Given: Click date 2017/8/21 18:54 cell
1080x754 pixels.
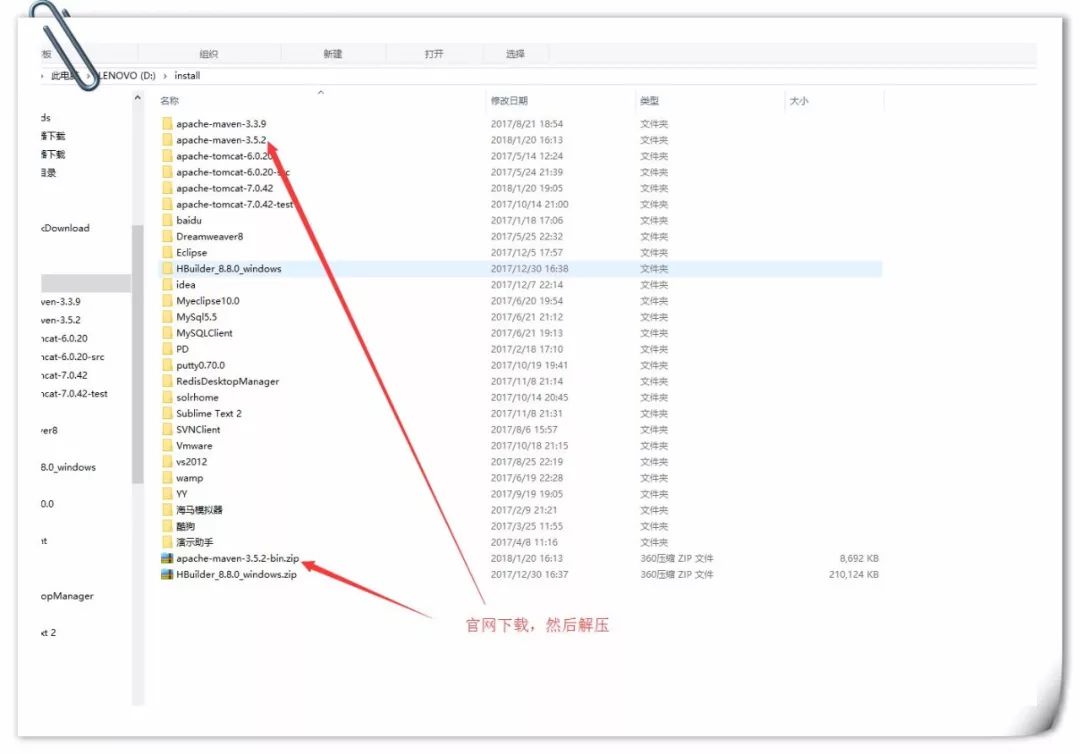Looking at the screenshot, I should (x=527, y=124).
